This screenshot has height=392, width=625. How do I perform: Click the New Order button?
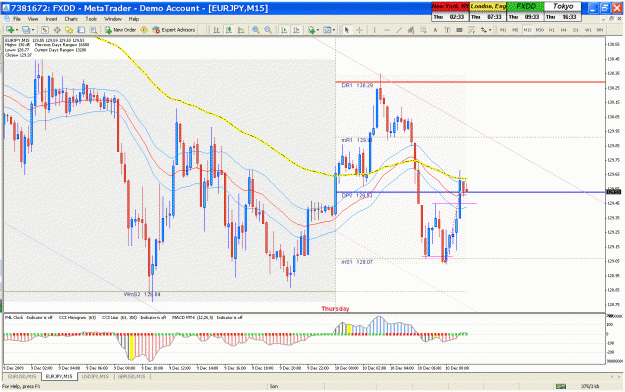tap(120, 30)
